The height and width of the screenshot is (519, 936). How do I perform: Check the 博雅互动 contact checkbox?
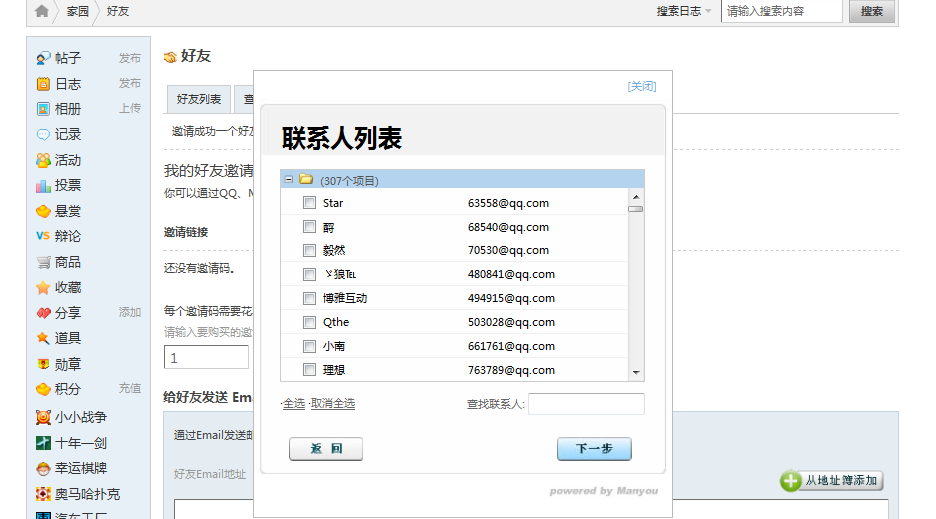click(x=309, y=298)
